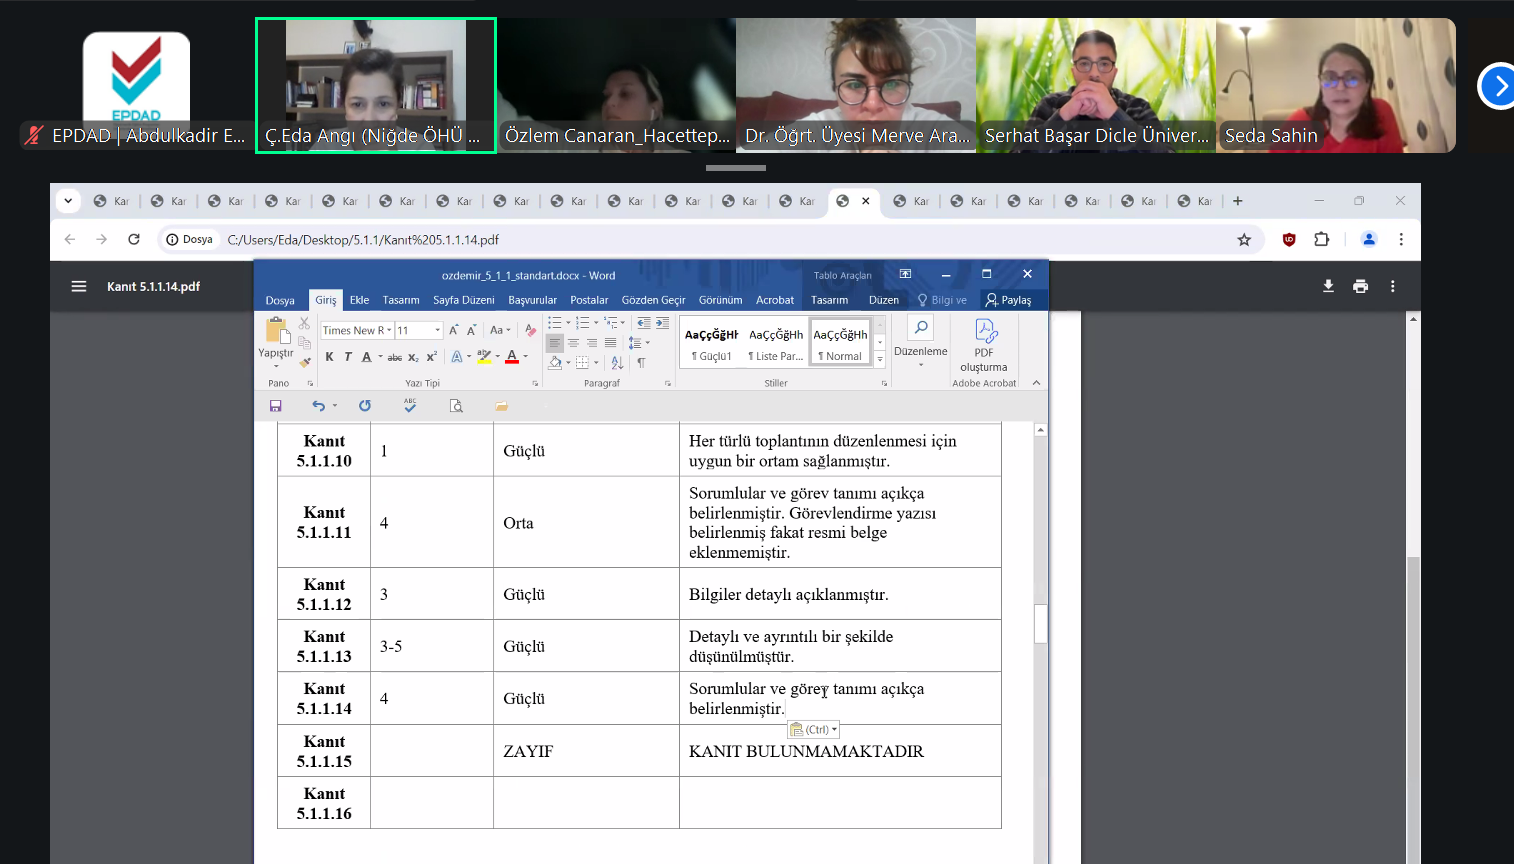Click the spelling check ABC icon
Viewport: 1514px width, 864px height.
[410, 405]
